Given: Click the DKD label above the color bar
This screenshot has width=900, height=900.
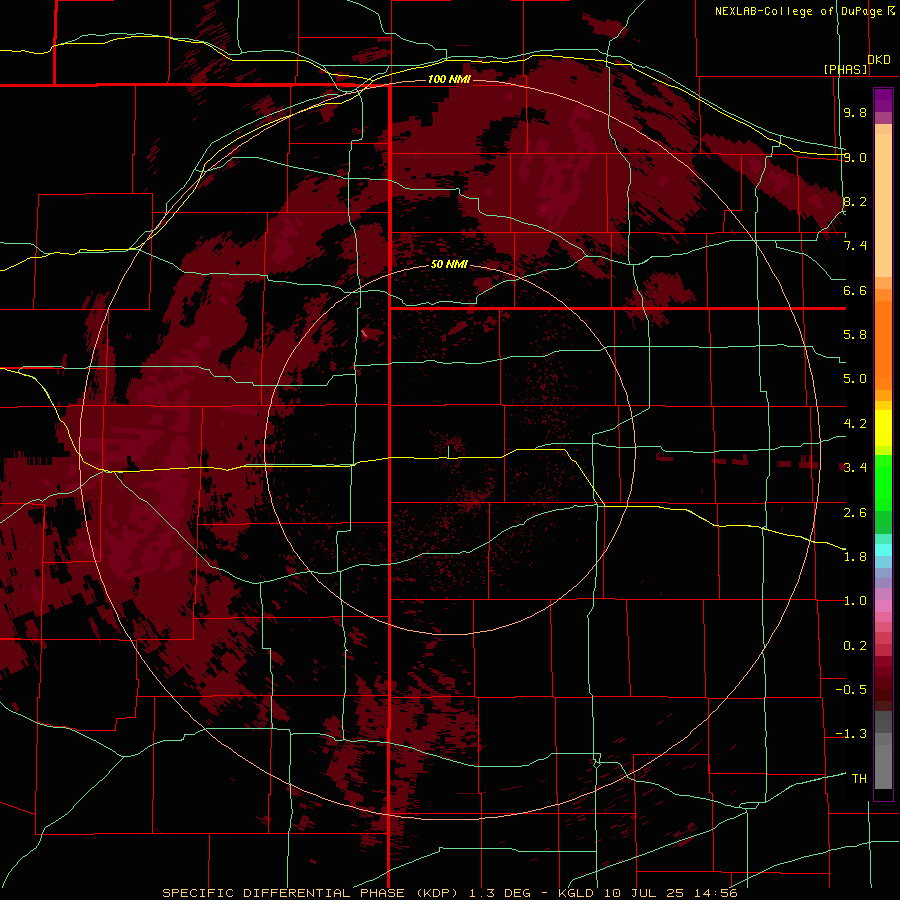Looking at the screenshot, I should pyautogui.click(x=879, y=60).
